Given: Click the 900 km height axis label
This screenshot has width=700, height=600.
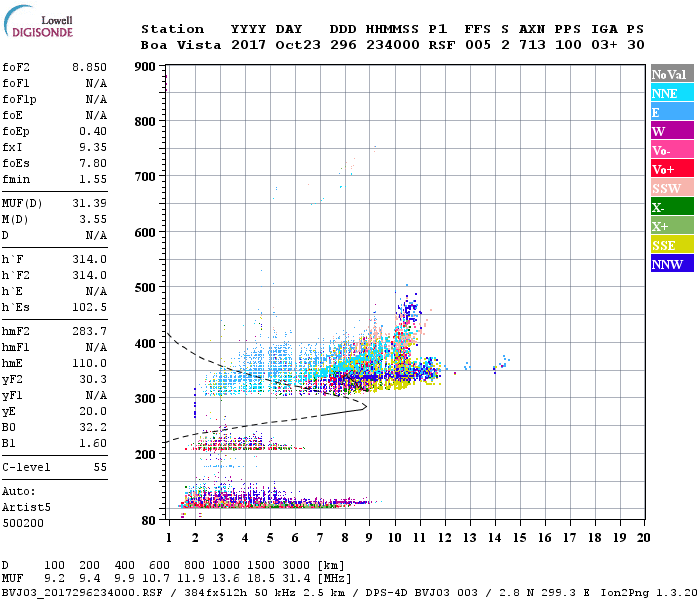Looking at the screenshot, I should (147, 67).
